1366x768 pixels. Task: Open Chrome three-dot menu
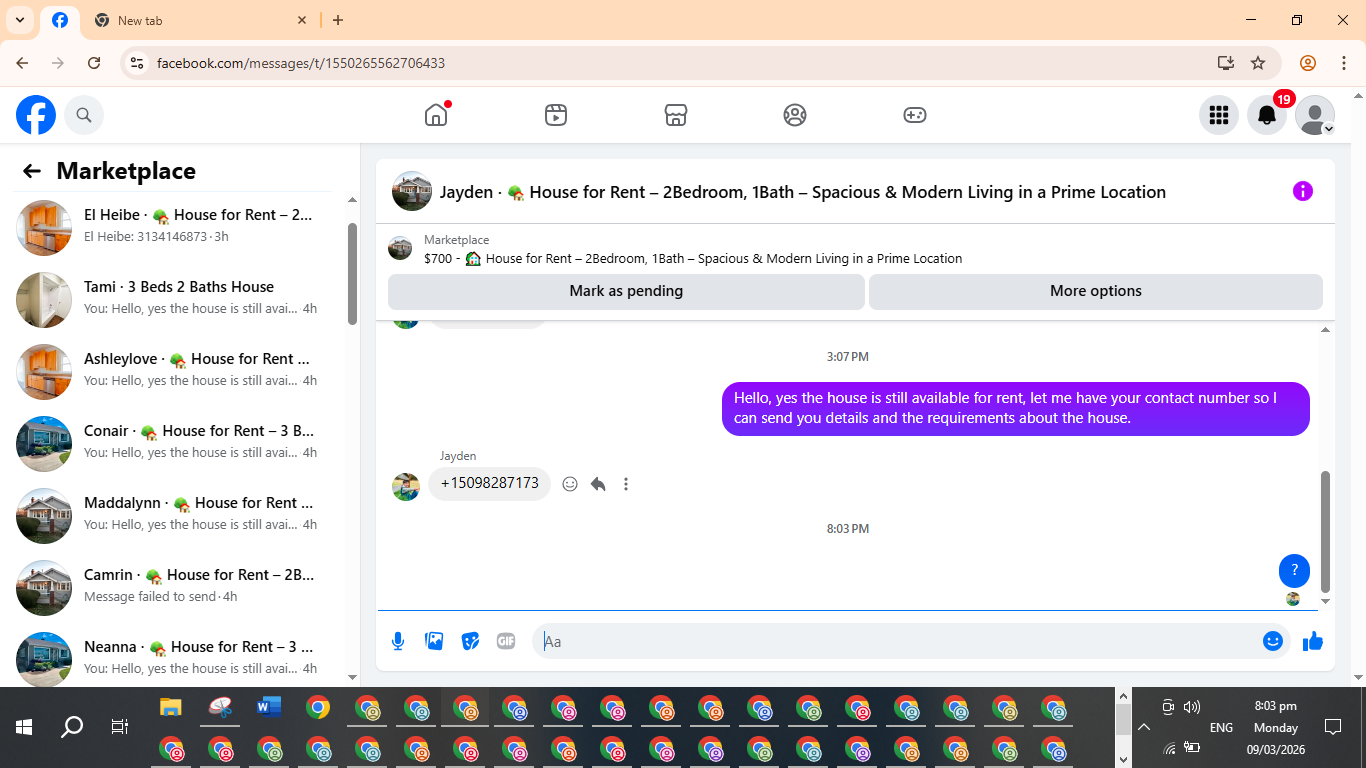(x=1344, y=63)
